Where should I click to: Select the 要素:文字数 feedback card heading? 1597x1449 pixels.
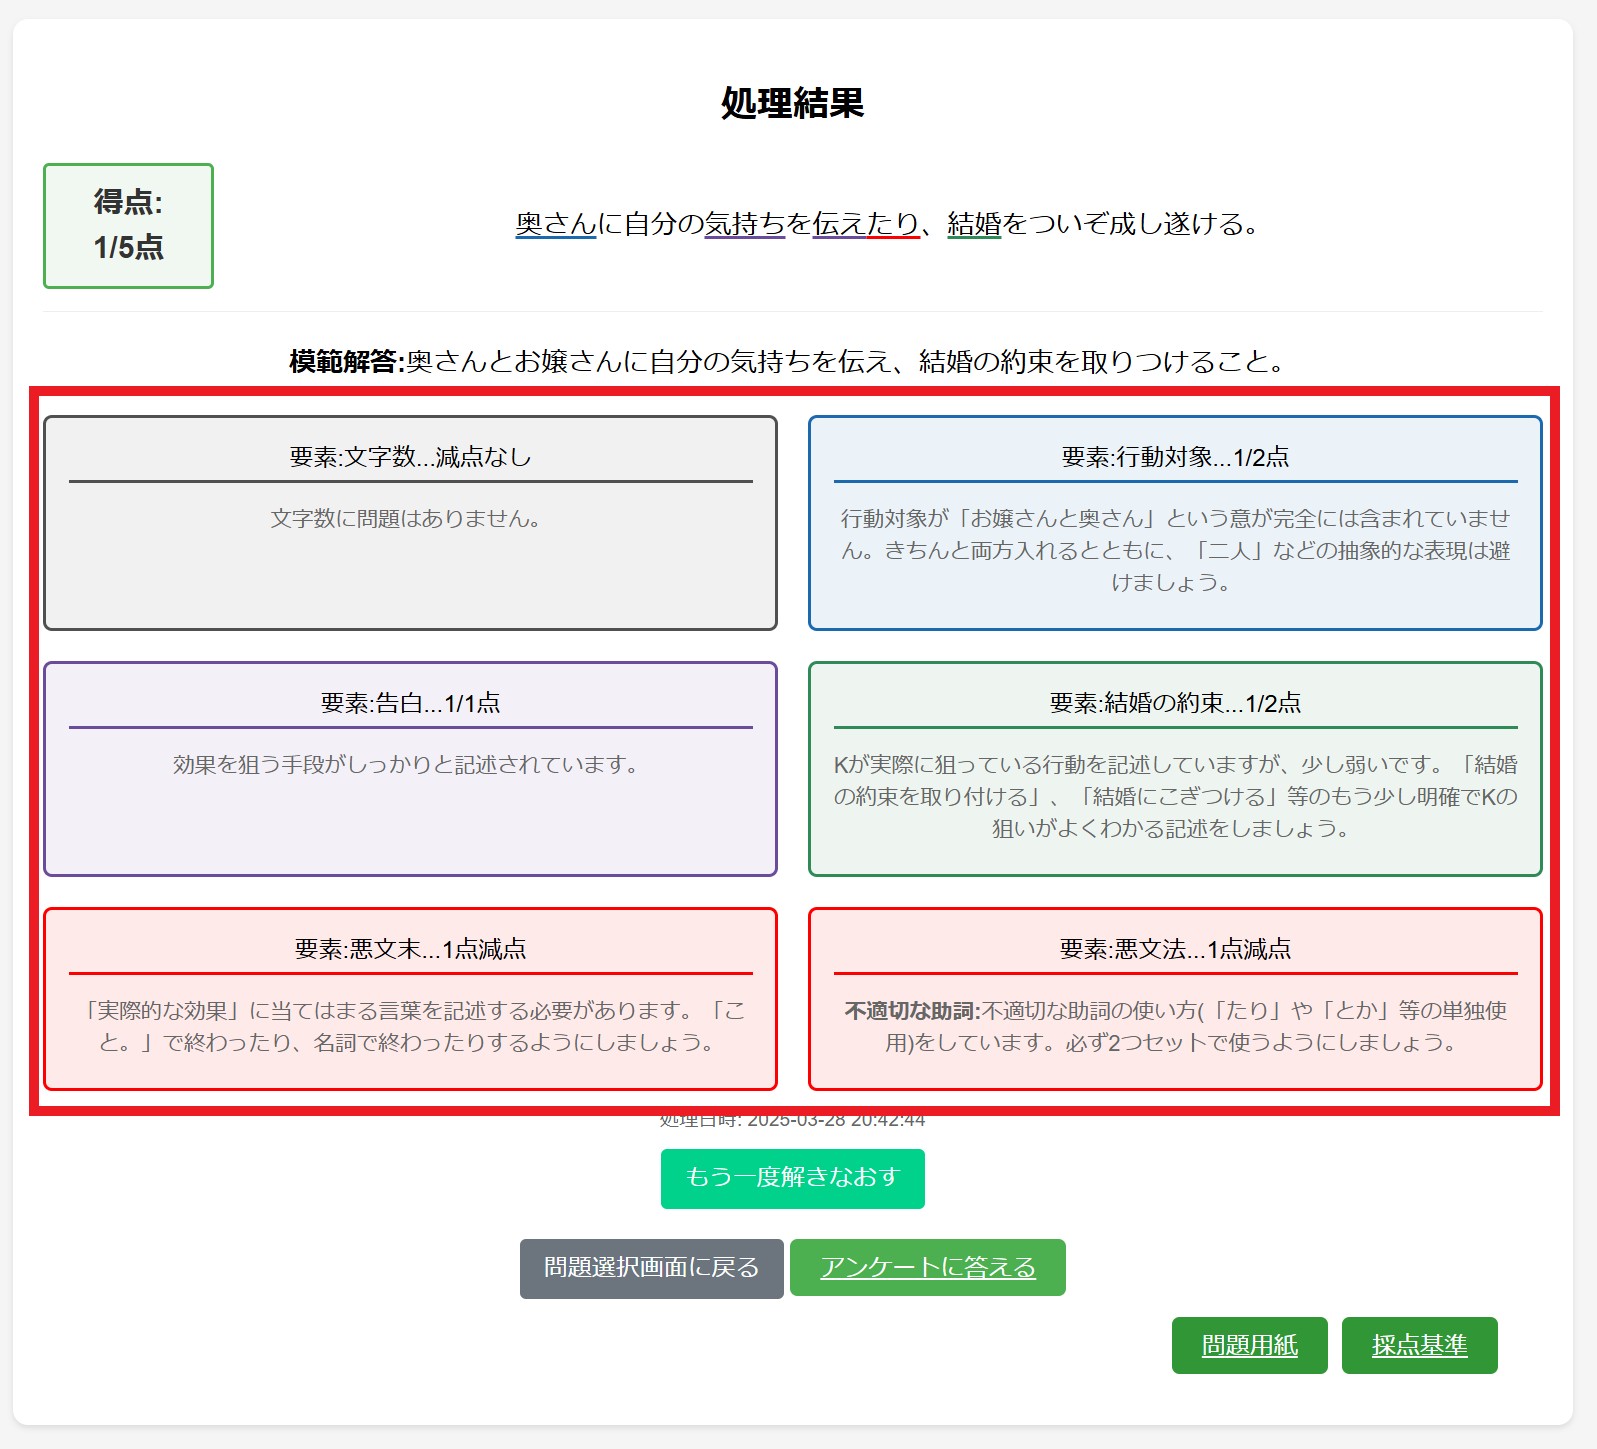point(410,457)
